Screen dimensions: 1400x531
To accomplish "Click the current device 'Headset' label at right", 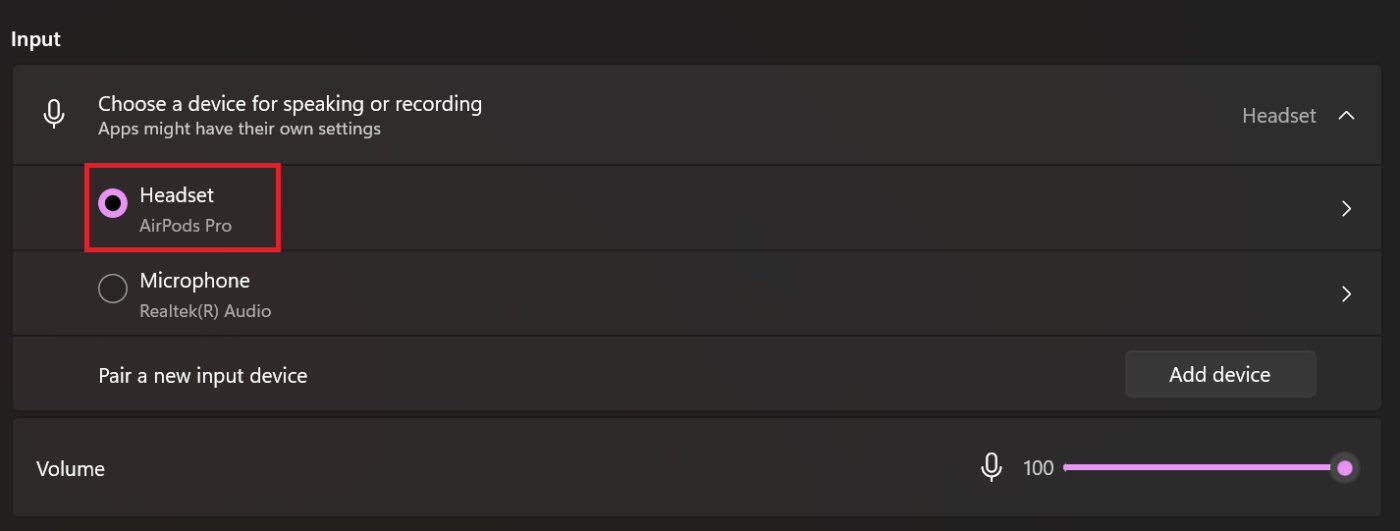I will [x=1279, y=115].
